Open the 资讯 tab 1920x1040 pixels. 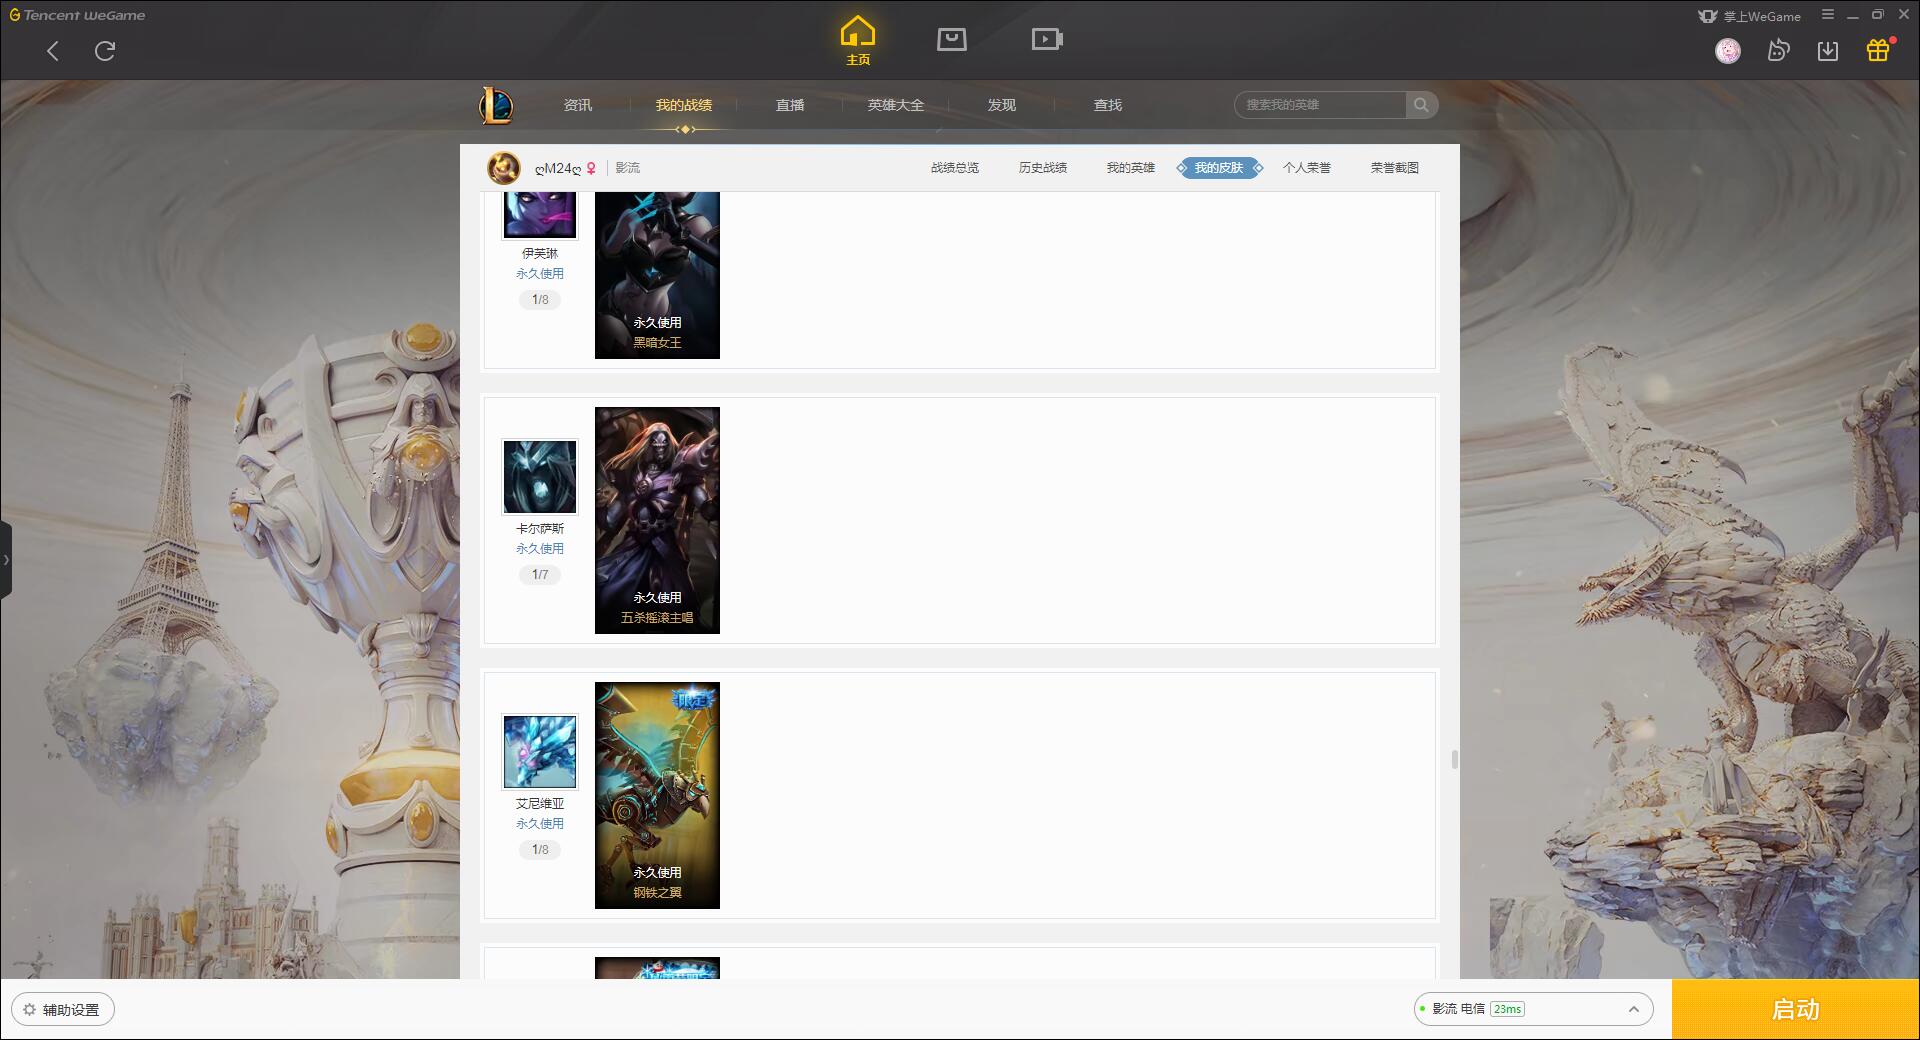tap(578, 105)
